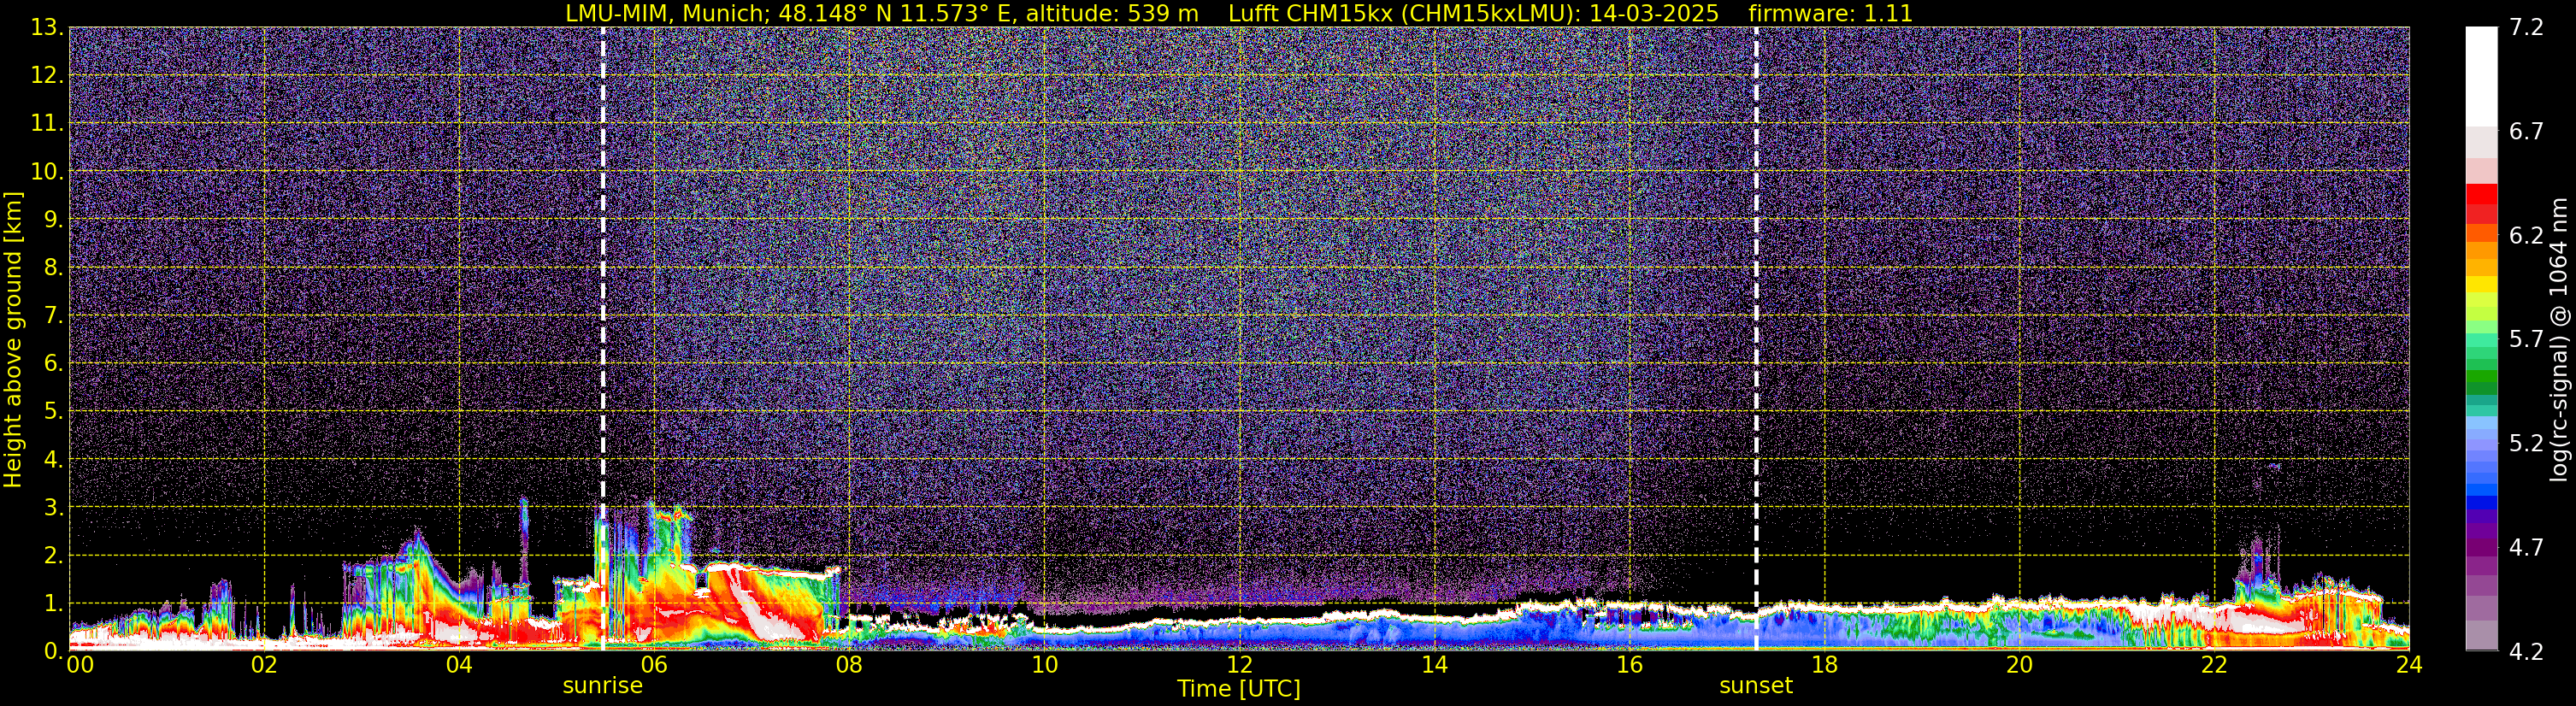Click the '3.' height axis tick label
This screenshot has width=2576, height=706.
pyautogui.click(x=52, y=507)
